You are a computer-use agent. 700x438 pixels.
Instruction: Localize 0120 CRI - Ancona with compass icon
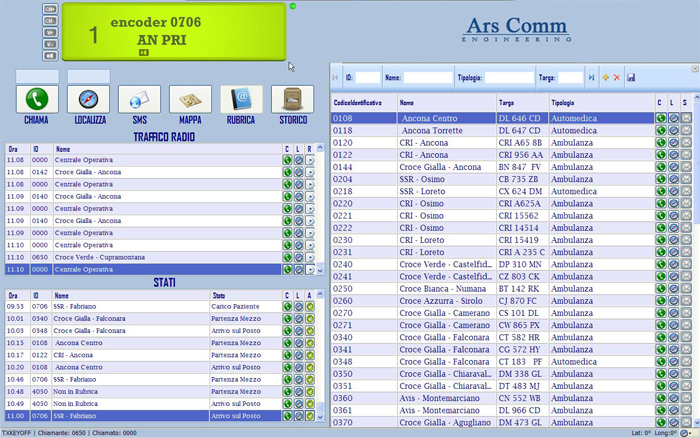point(674,142)
